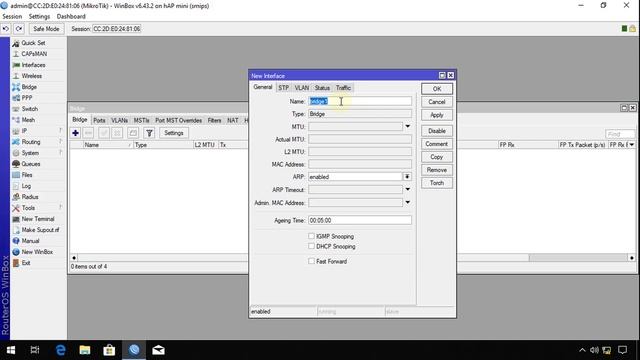Click the blue plus add button
Image resolution: width=640 pixels, height=360 pixels.
[x=76, y=133]
